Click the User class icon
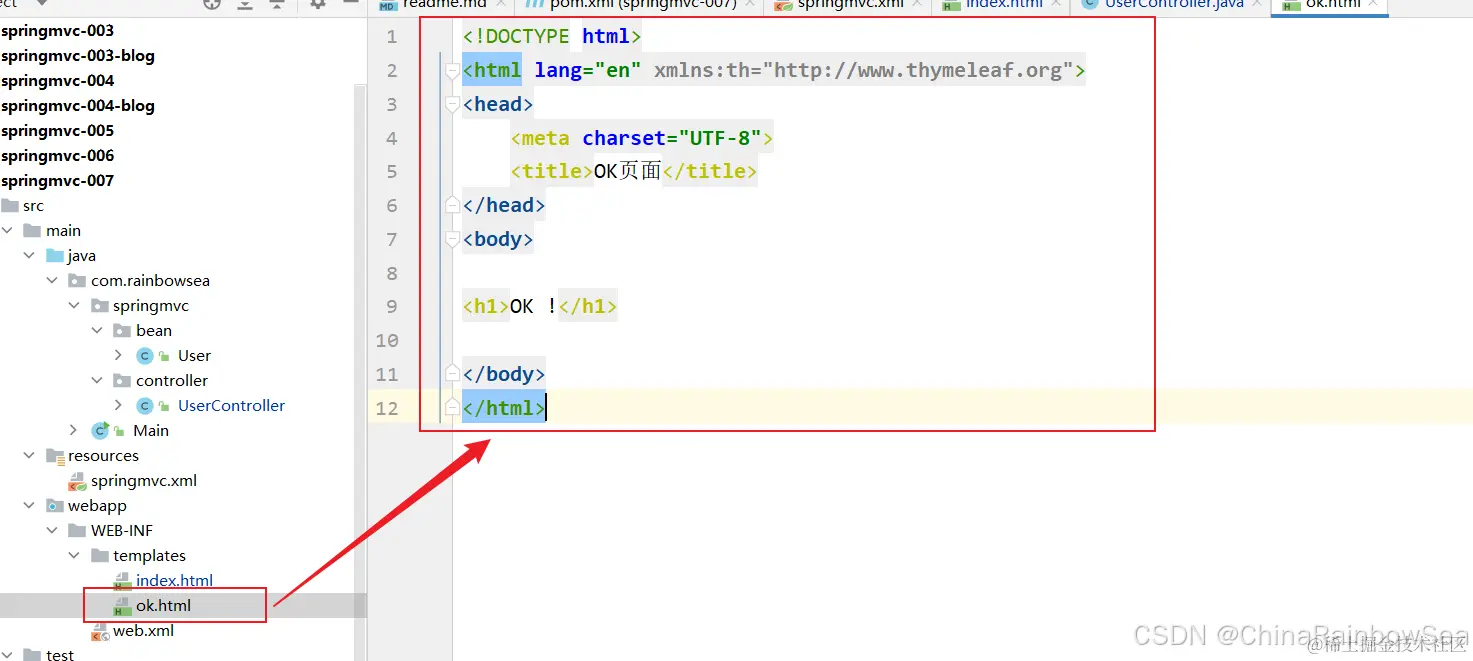The height and width of the screenshot is (661, 1473). [145, 356]
